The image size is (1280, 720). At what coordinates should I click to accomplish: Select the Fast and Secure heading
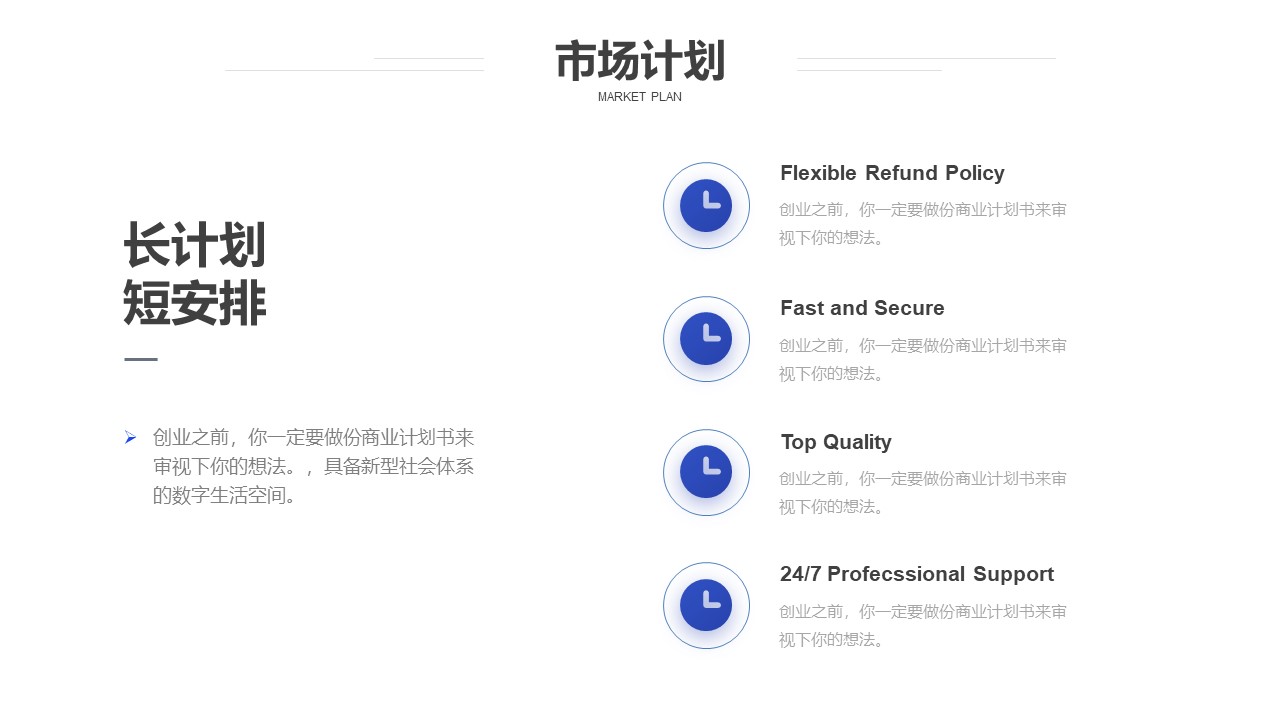tap(862, 308)
